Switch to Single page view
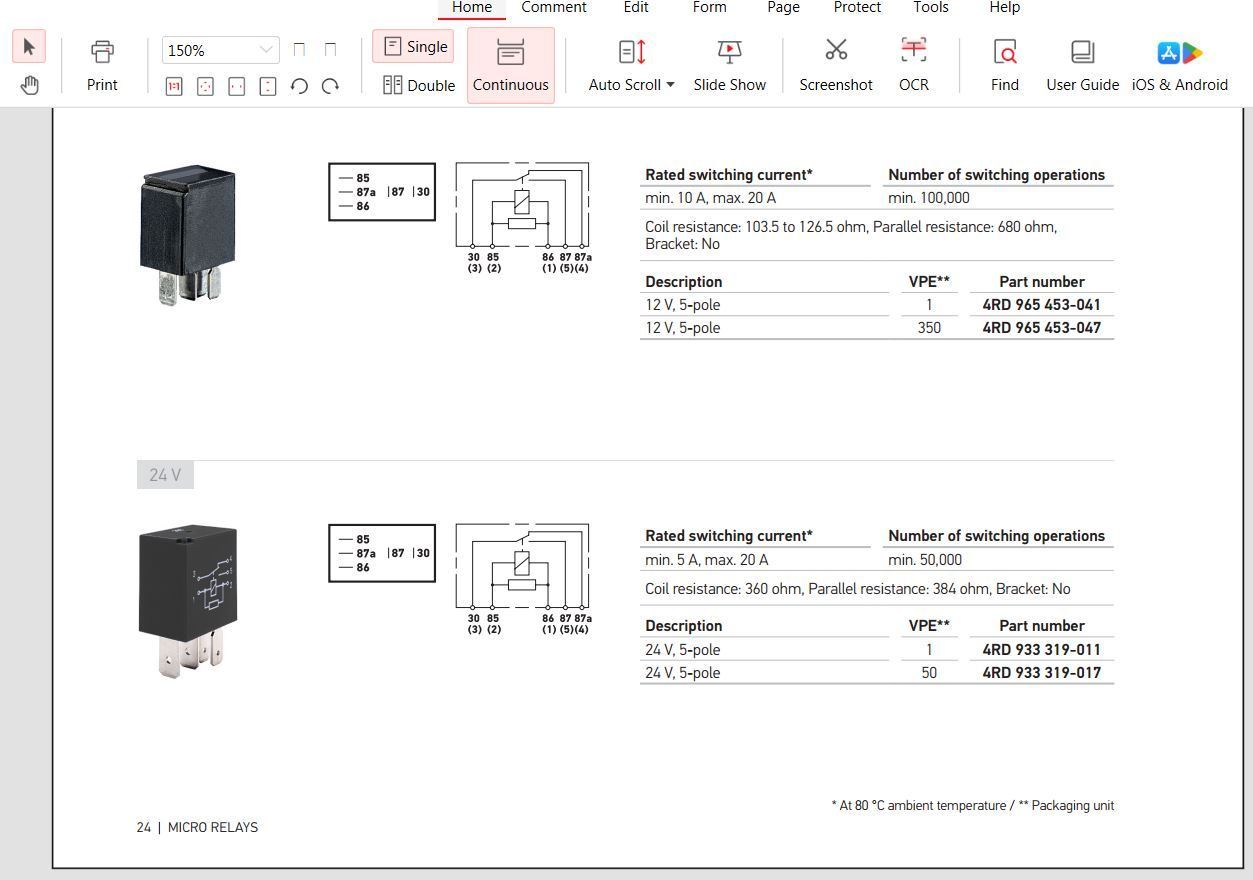This screenshot has height=880, width=1253. 414,47
